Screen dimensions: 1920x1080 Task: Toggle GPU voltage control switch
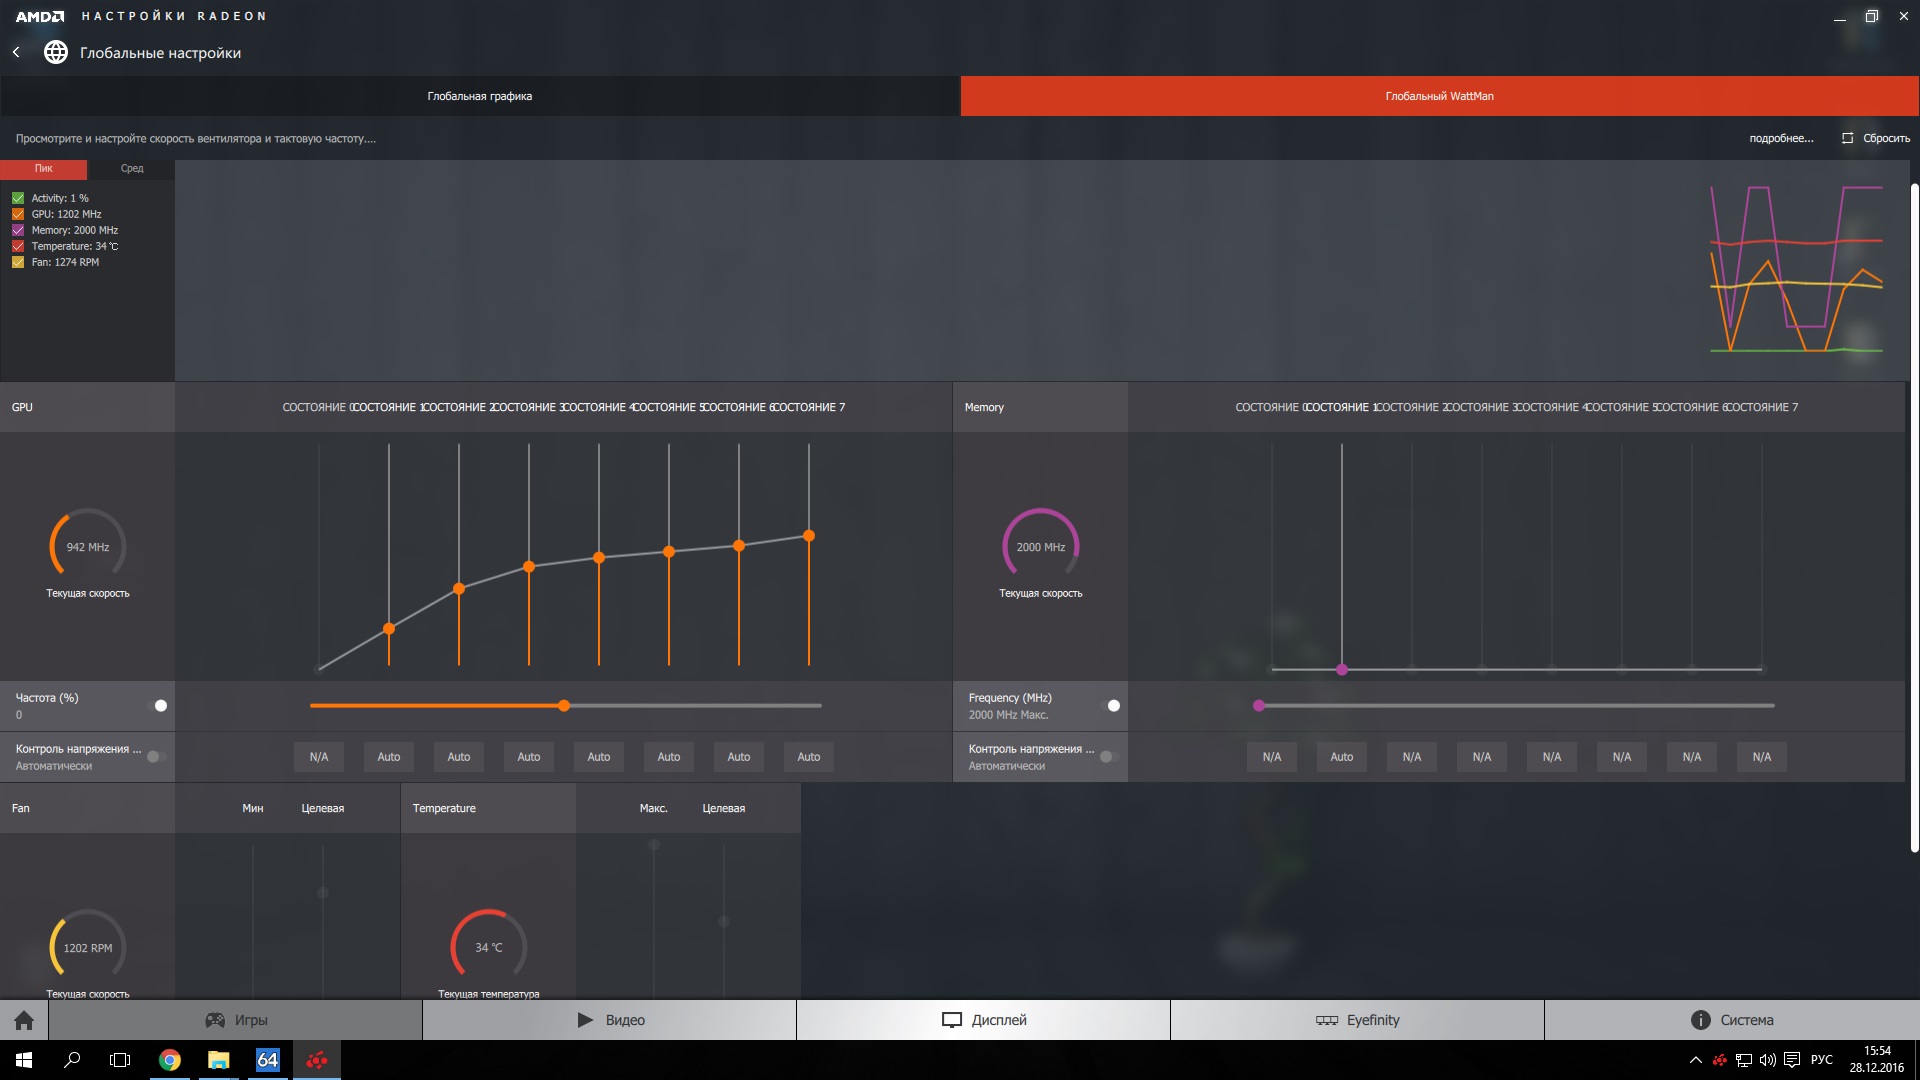point(157,757)
